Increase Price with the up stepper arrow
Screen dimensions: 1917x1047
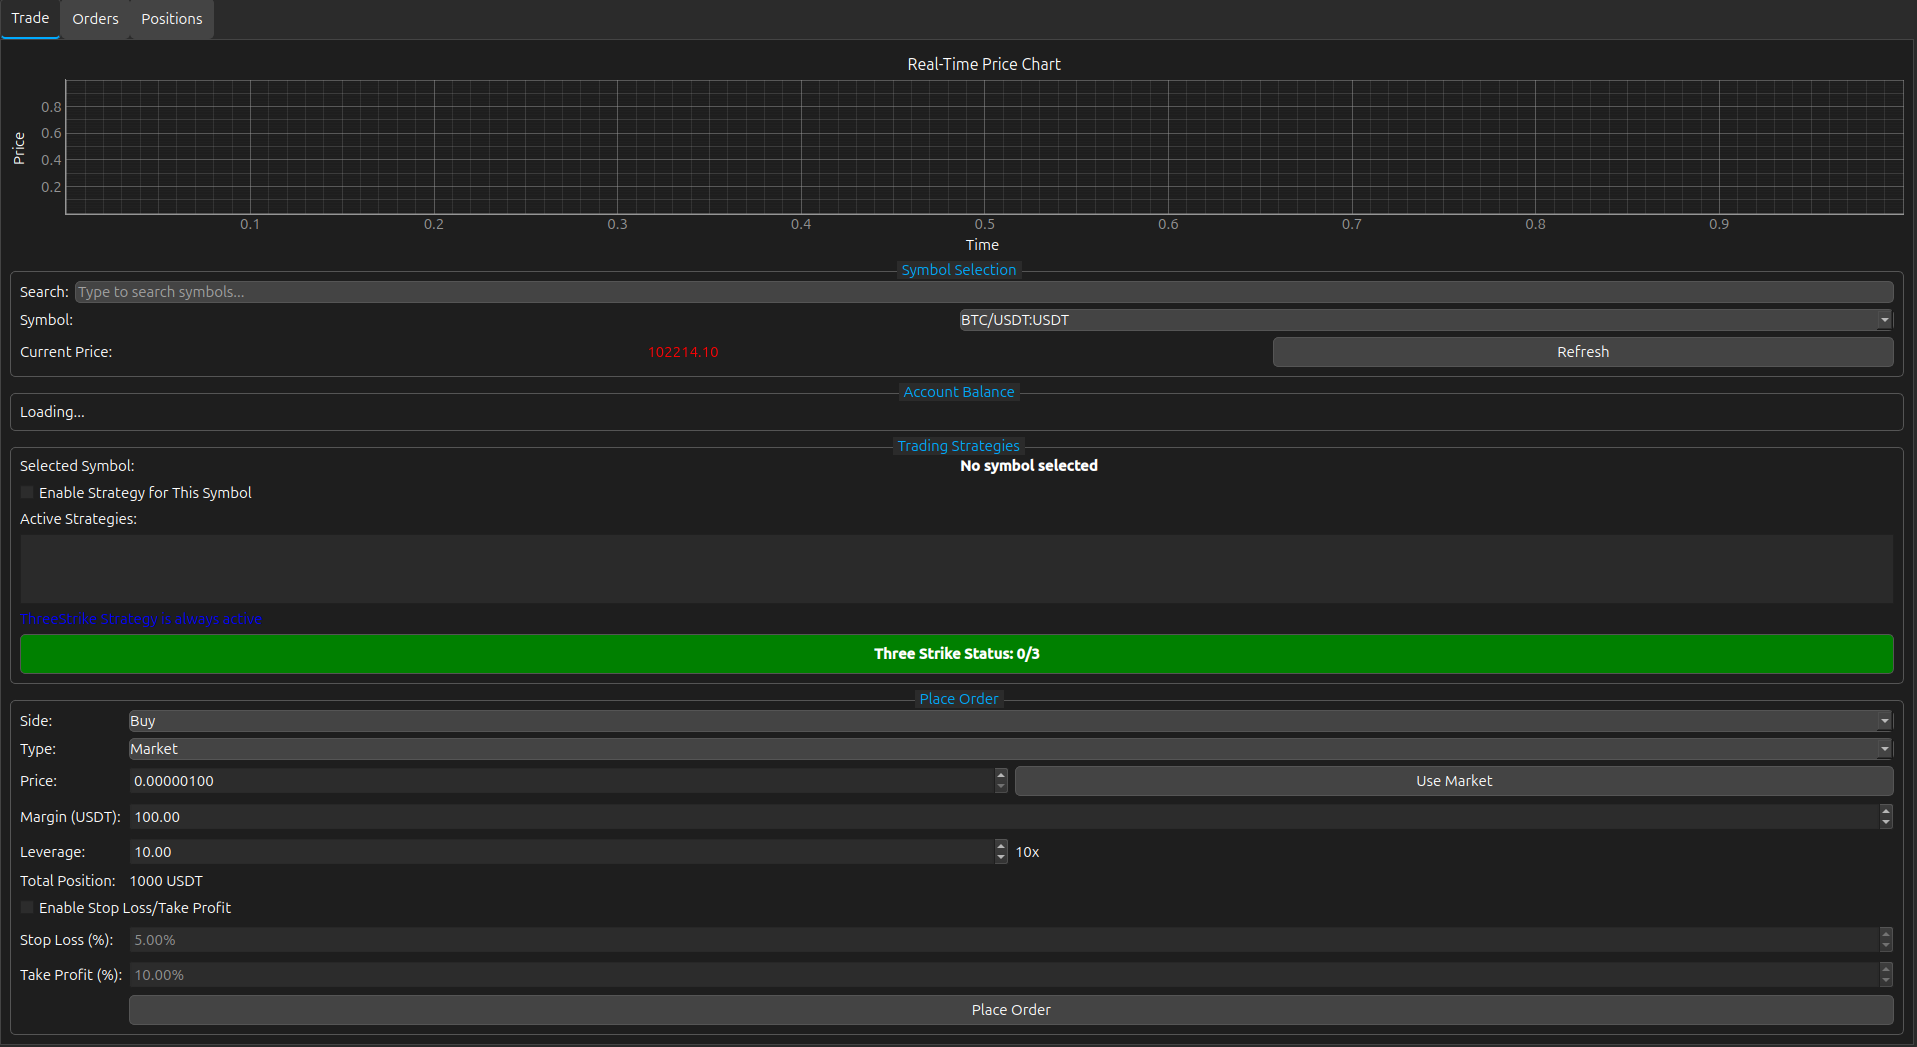(x=1001, y=775)
